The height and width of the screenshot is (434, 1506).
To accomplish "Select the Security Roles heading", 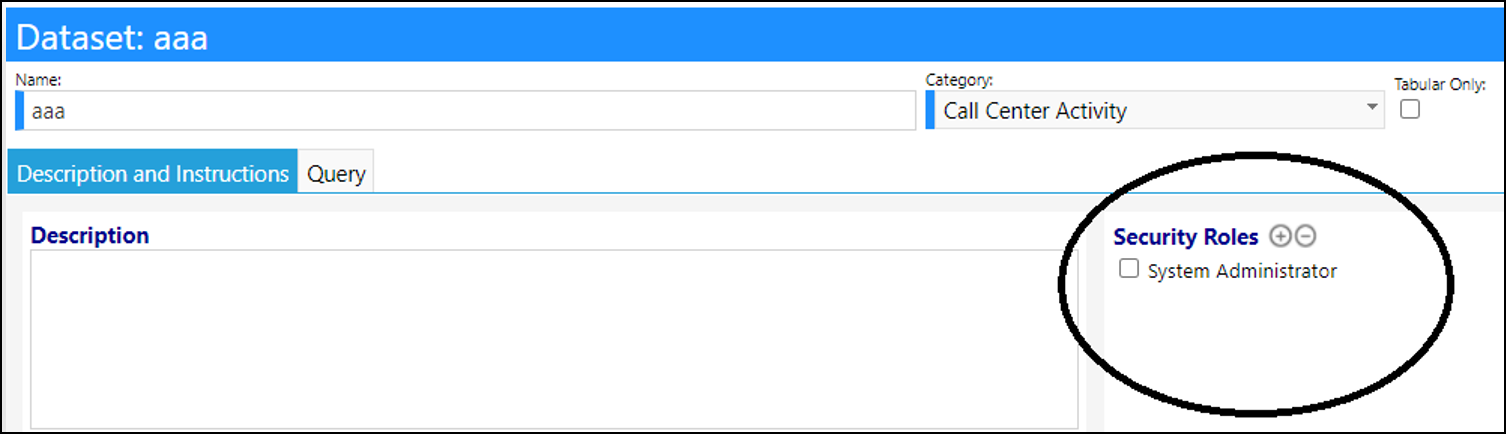I will click(1186, 237).
